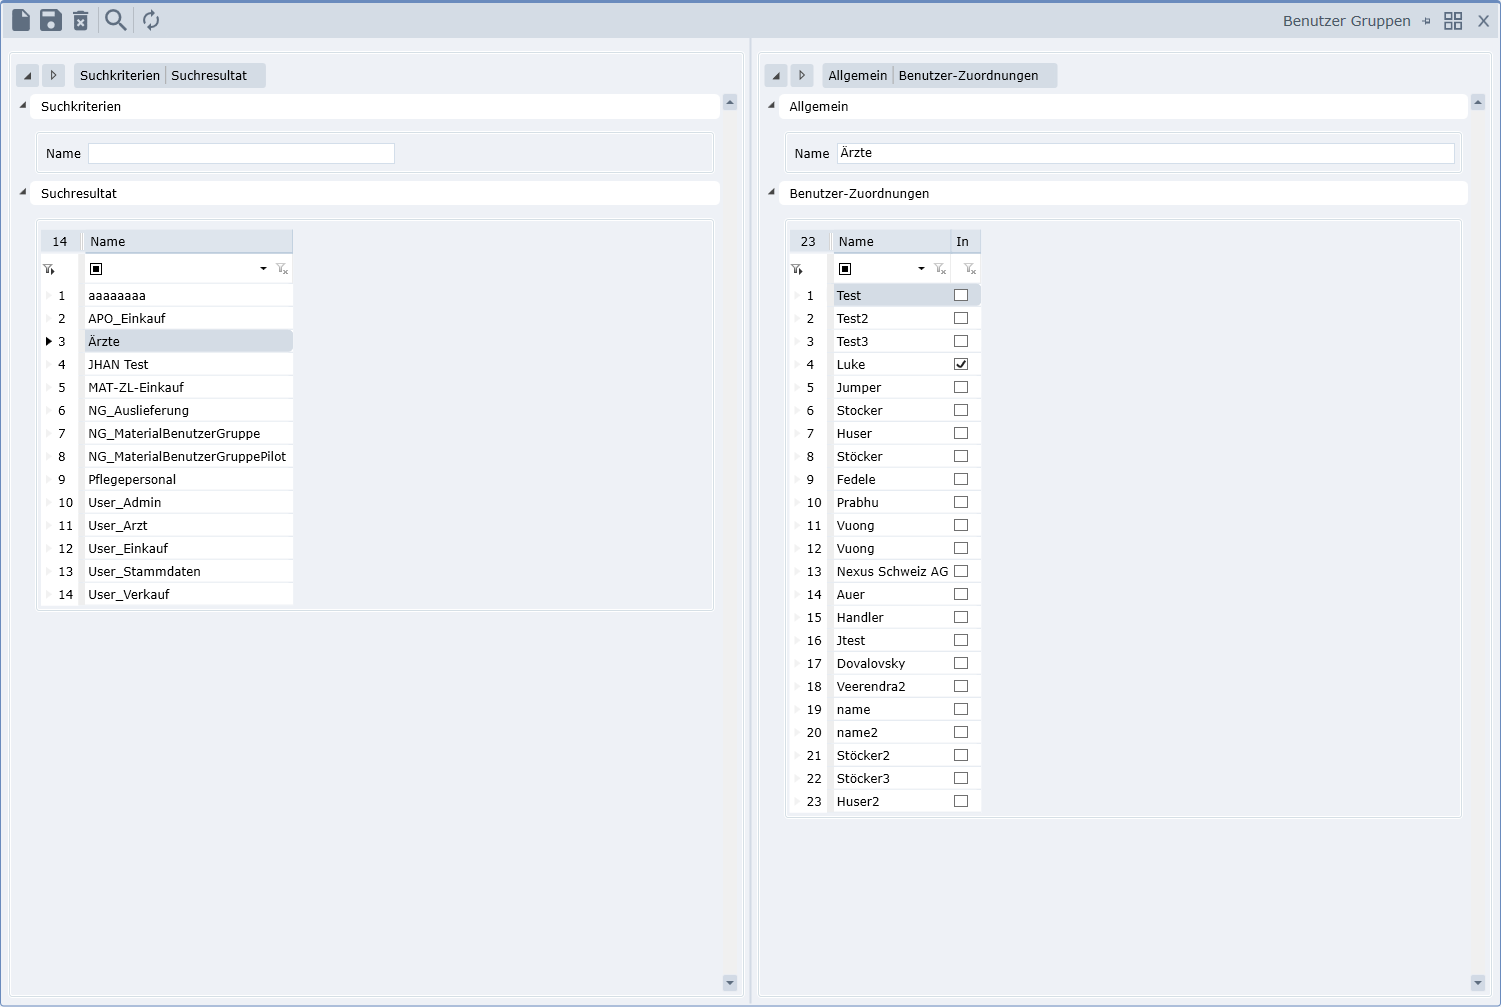Click the Name search criteria input field
This screenshot has width=1501, height=1007.
click(x=241, y=153)
